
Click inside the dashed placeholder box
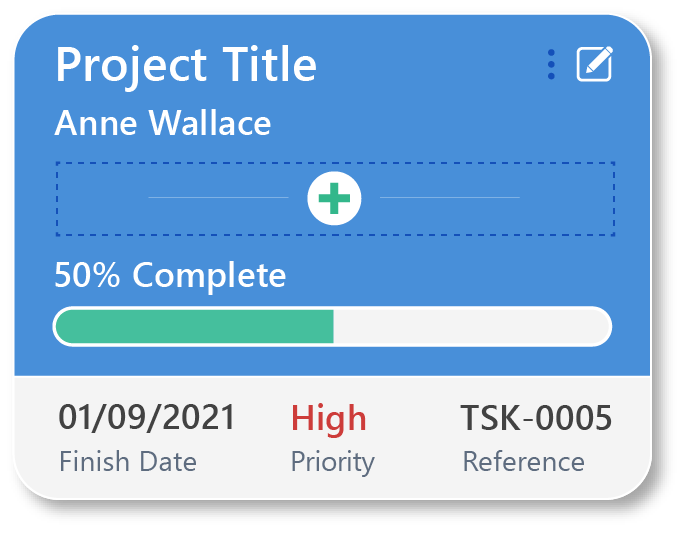pos(336,199)
